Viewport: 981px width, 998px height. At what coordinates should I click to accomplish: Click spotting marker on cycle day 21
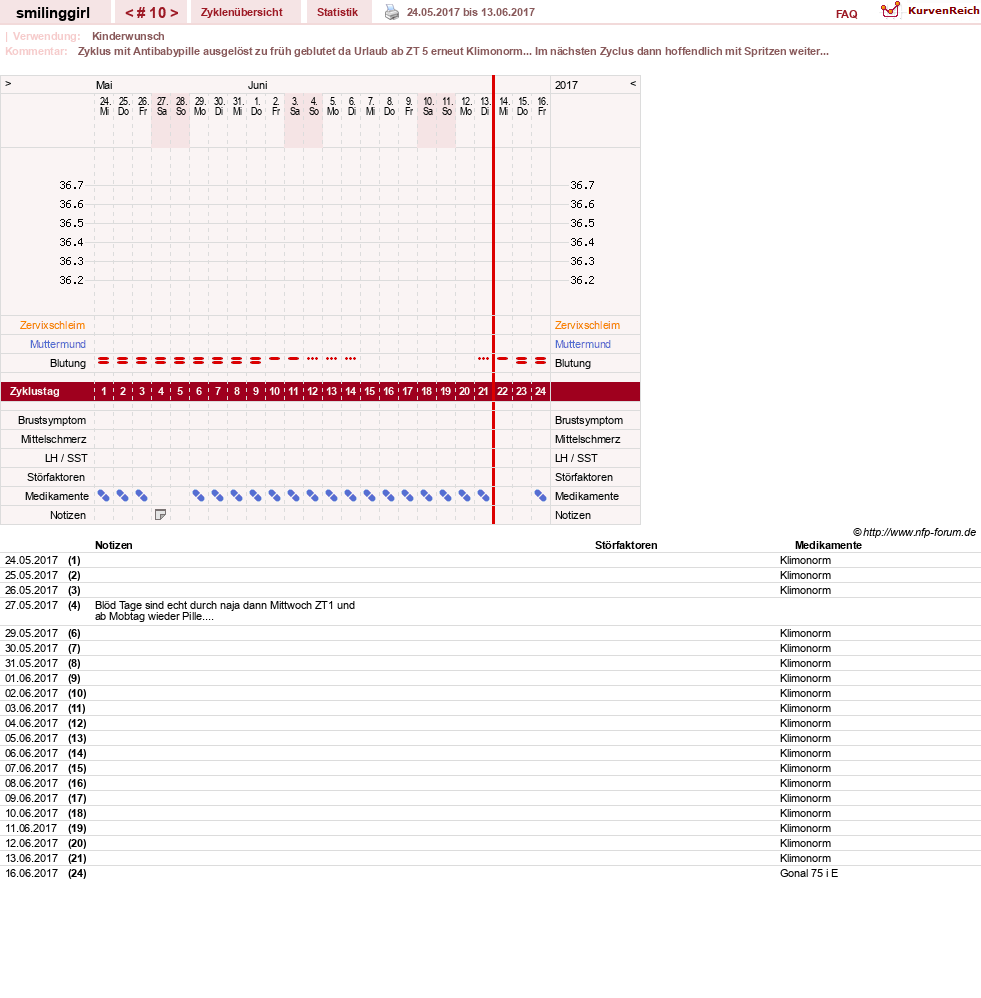click(x=483, y=359)
